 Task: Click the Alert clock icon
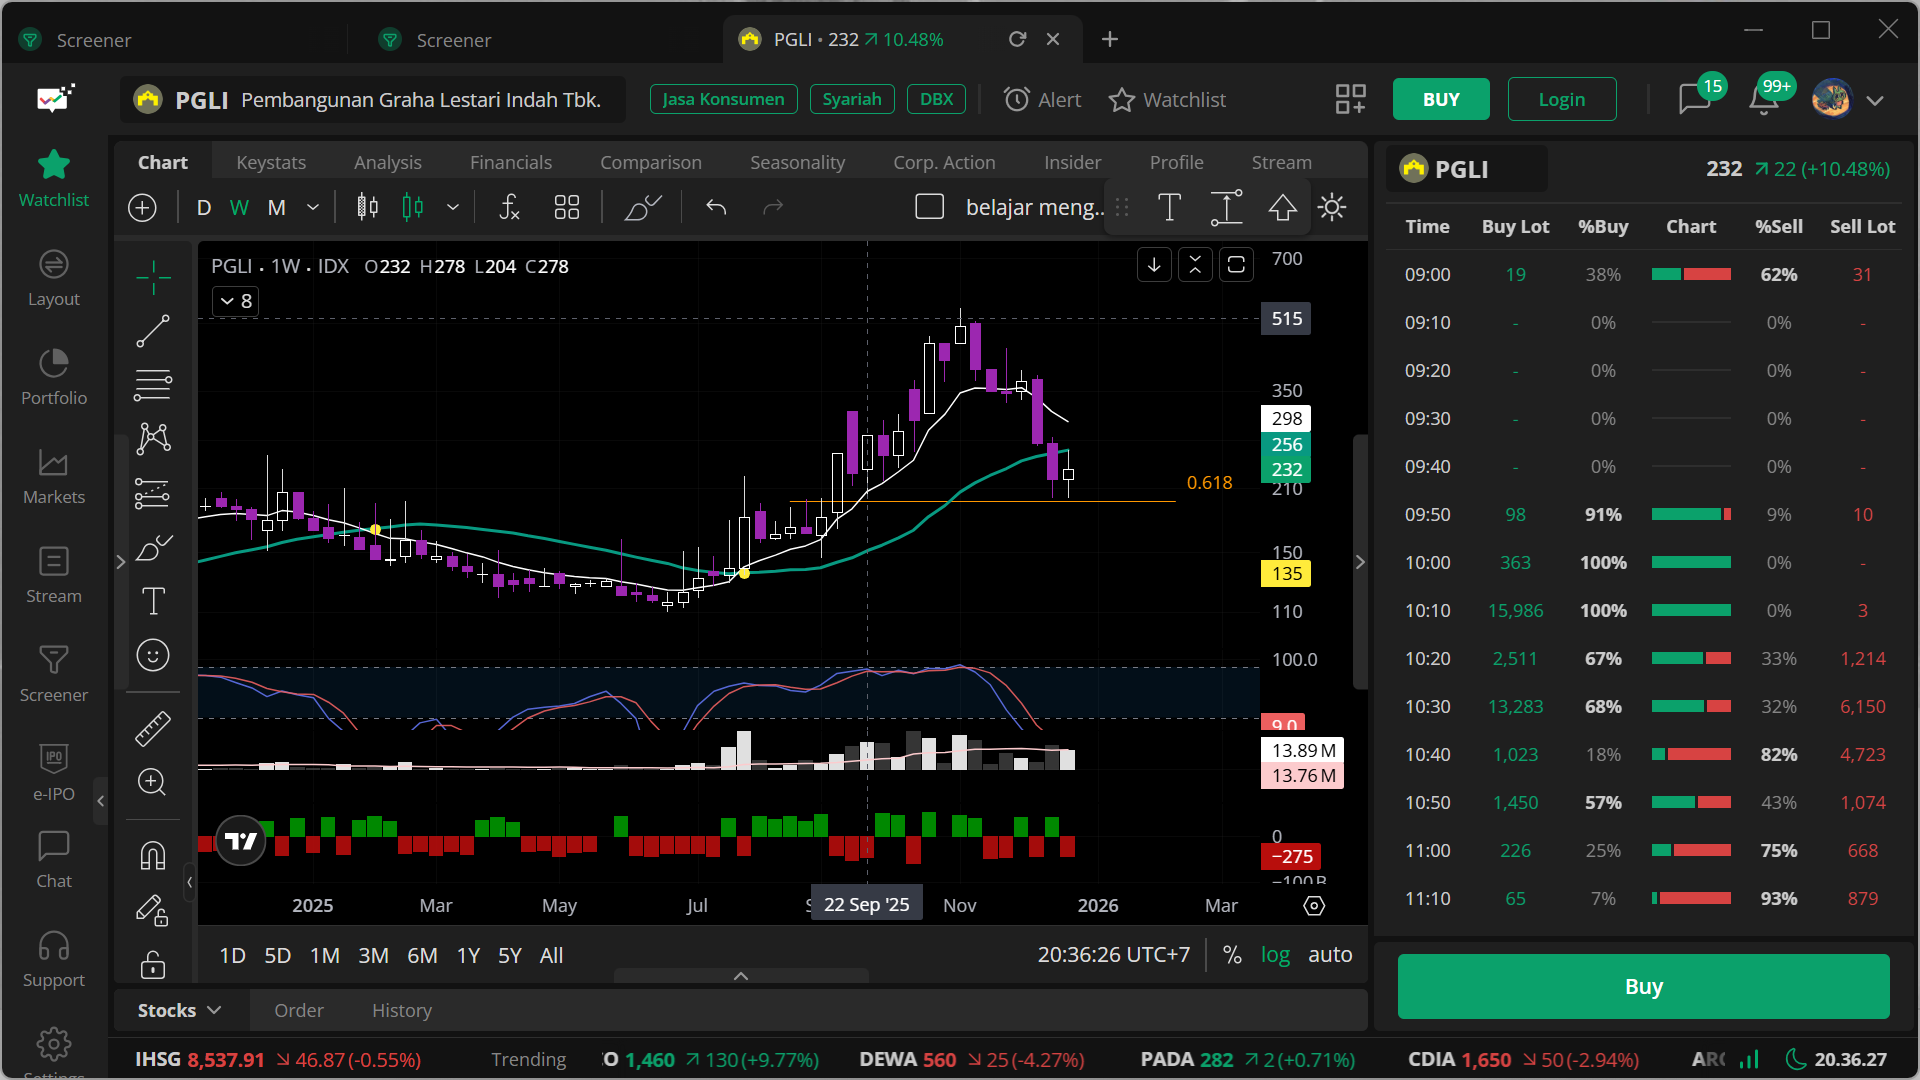point(1017,100)
